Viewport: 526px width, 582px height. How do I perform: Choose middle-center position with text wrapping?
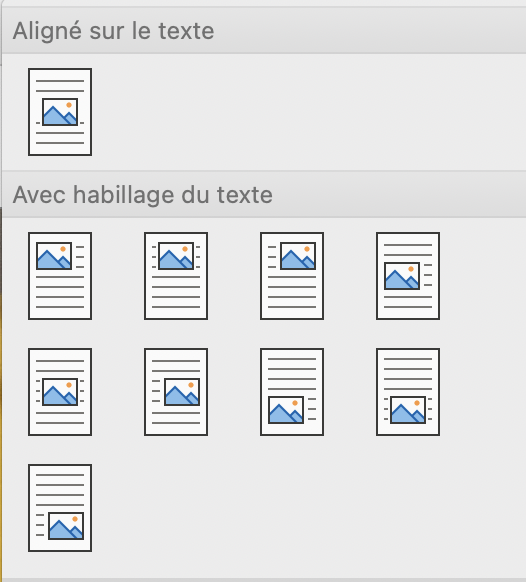coord(60,392)
